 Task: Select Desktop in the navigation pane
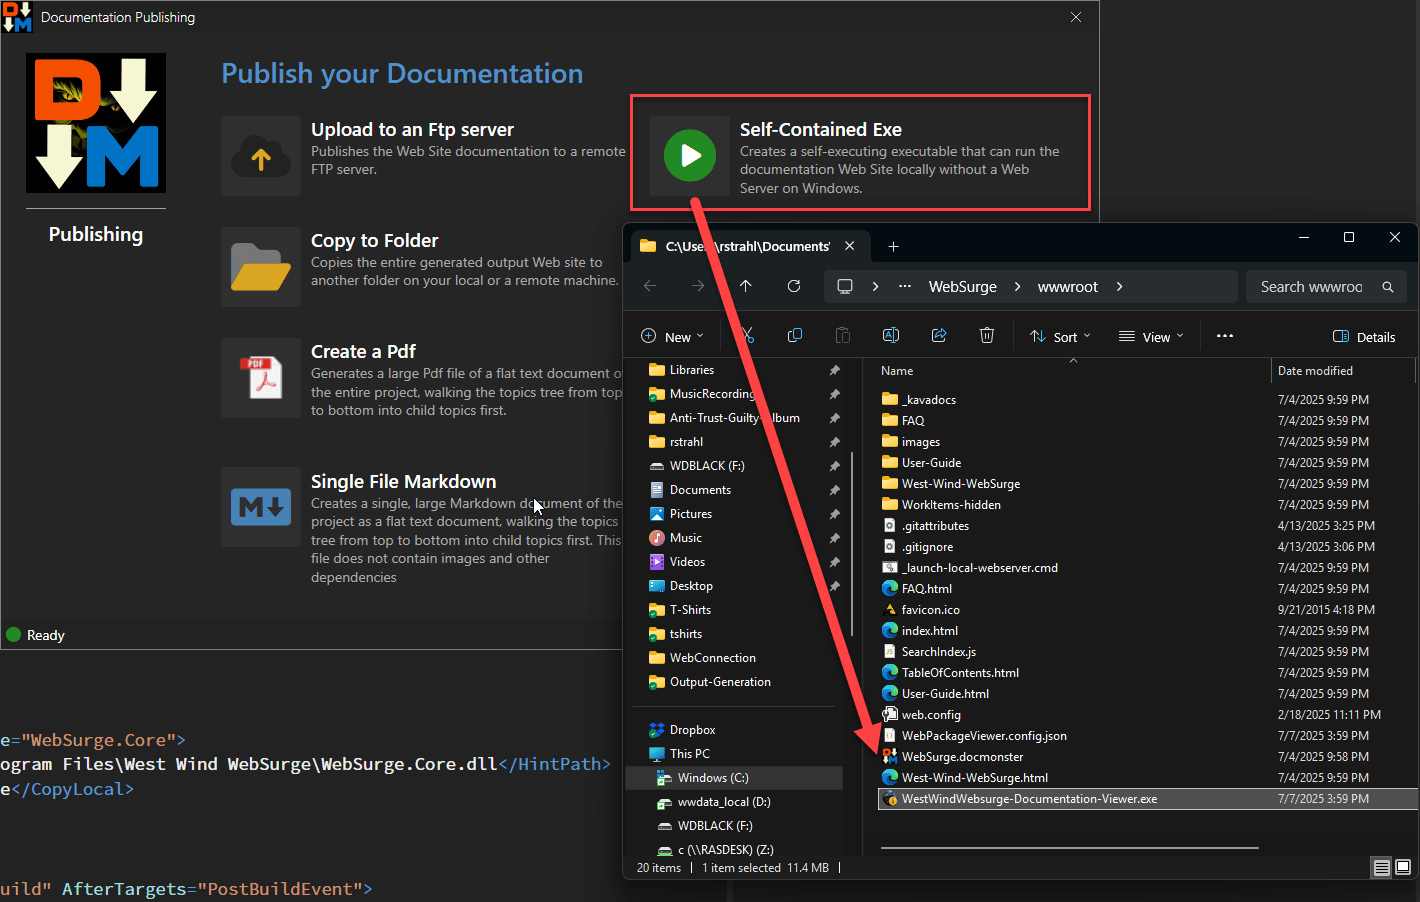pyautogui.click(x=691, y=586)
